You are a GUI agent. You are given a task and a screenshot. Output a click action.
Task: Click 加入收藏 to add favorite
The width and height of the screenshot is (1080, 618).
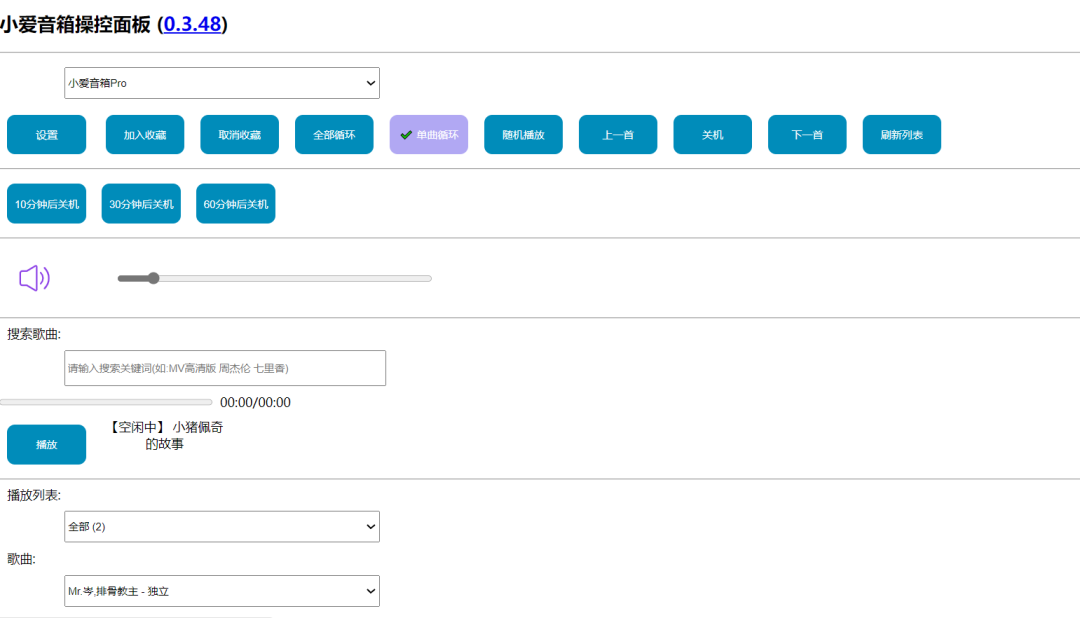coord(145,134)
